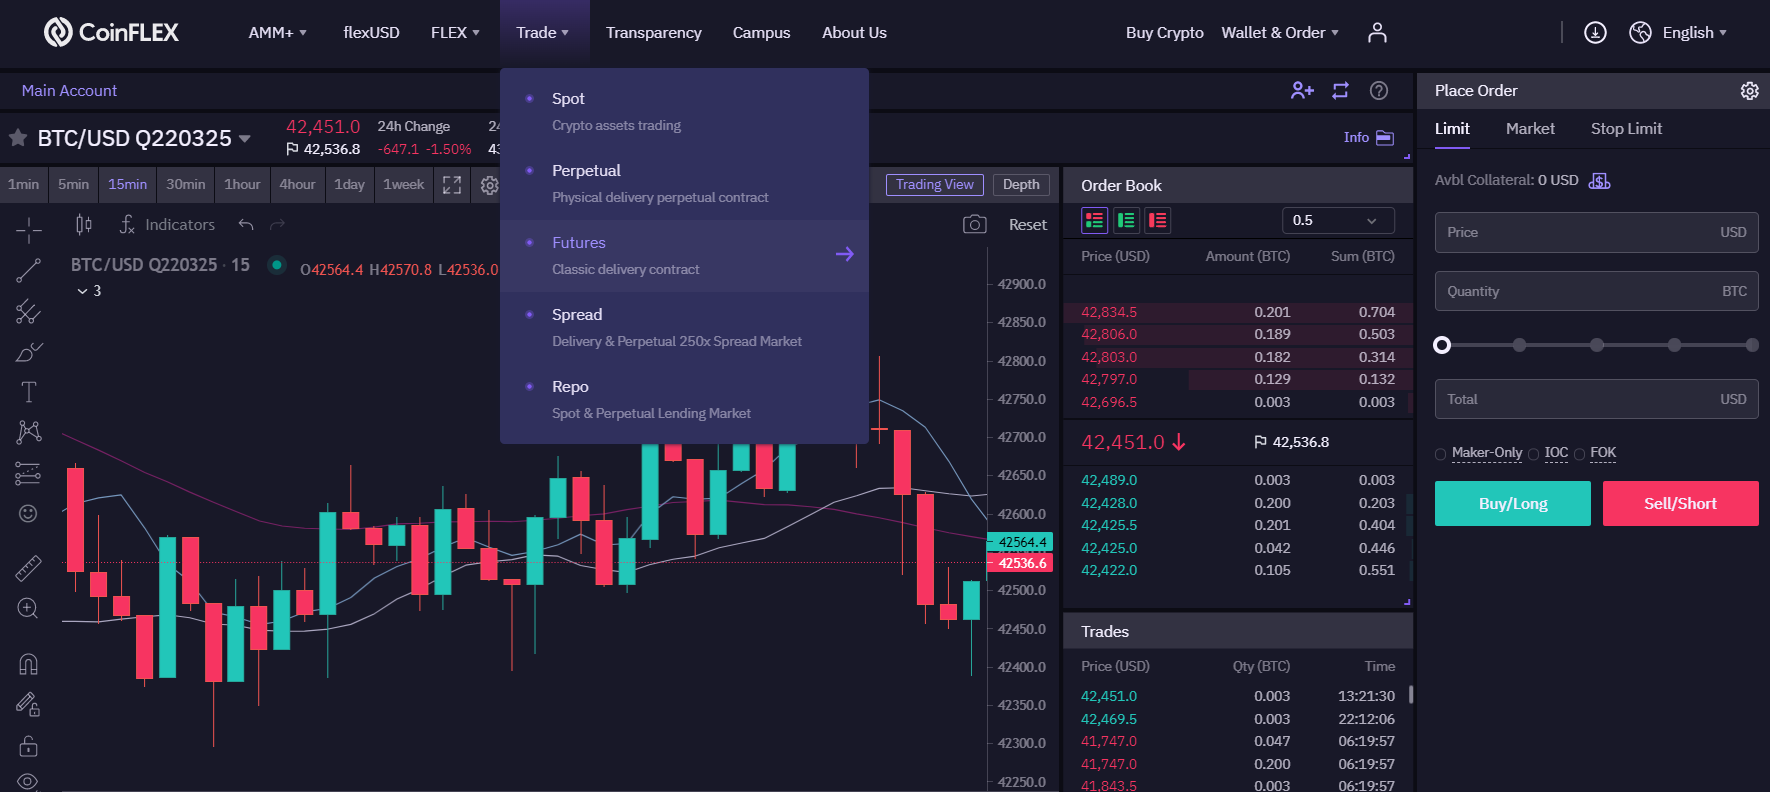Enable the Maker-Only option
1770x792 pixels.
coord(1441,454)
